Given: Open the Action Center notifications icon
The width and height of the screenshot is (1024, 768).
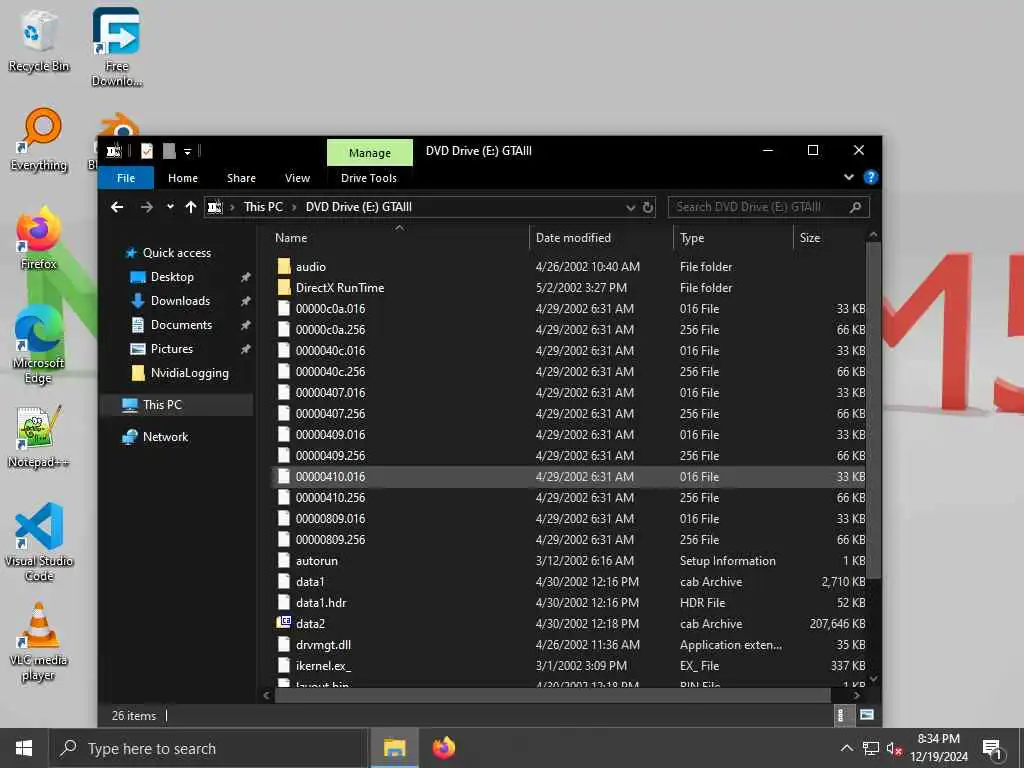Looking at the screenshot, I should (x=993, y=748).
